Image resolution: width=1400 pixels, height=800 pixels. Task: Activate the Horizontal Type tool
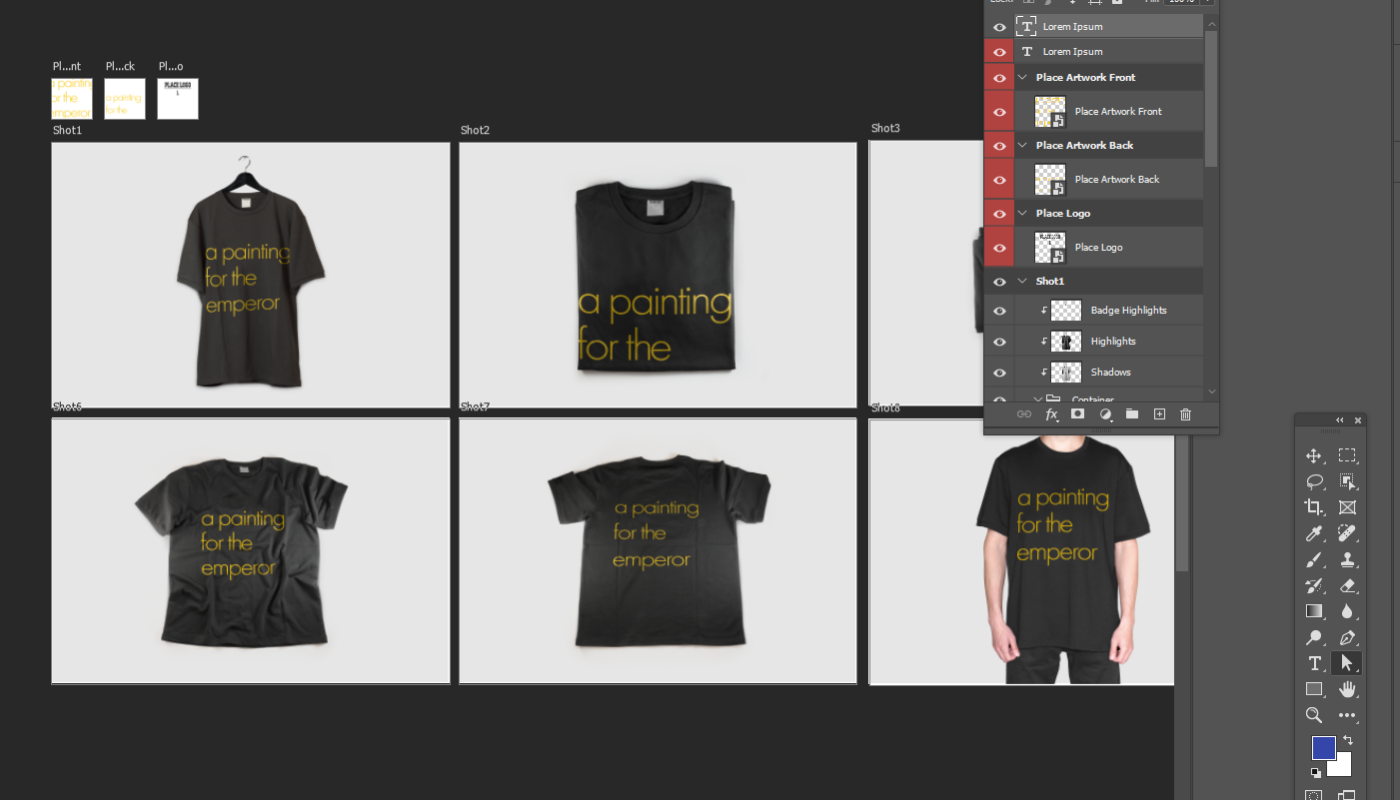tap(1314, 663)
